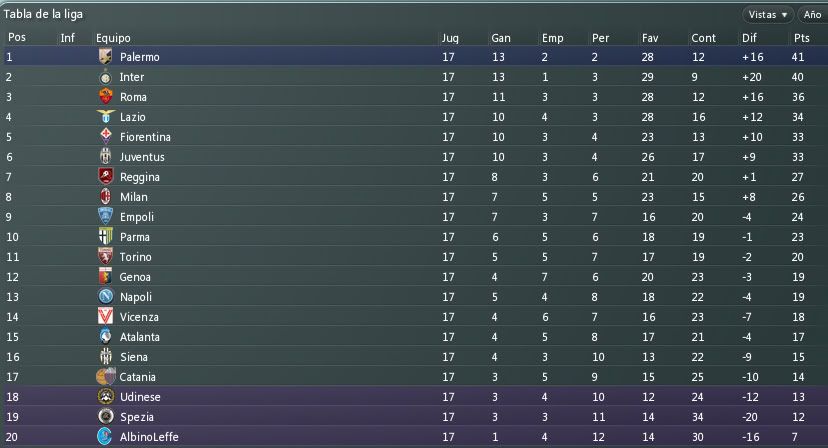828x448 pixels.
Task: Sort table by Pts column header
Action: click(x=802, y=38)
